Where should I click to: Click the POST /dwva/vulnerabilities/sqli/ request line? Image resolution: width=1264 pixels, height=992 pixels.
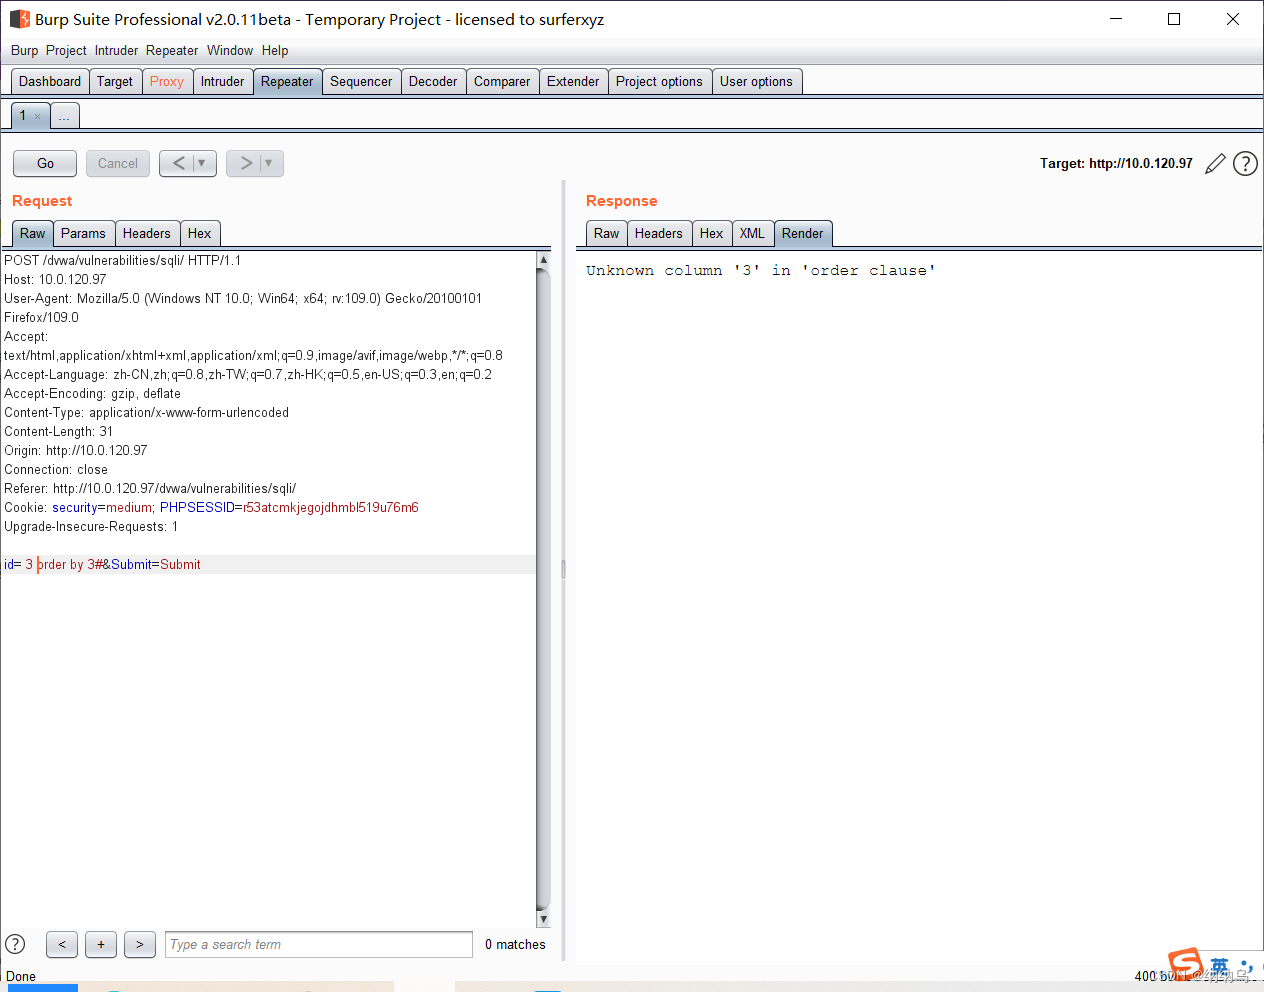click(x=122, y=261)
